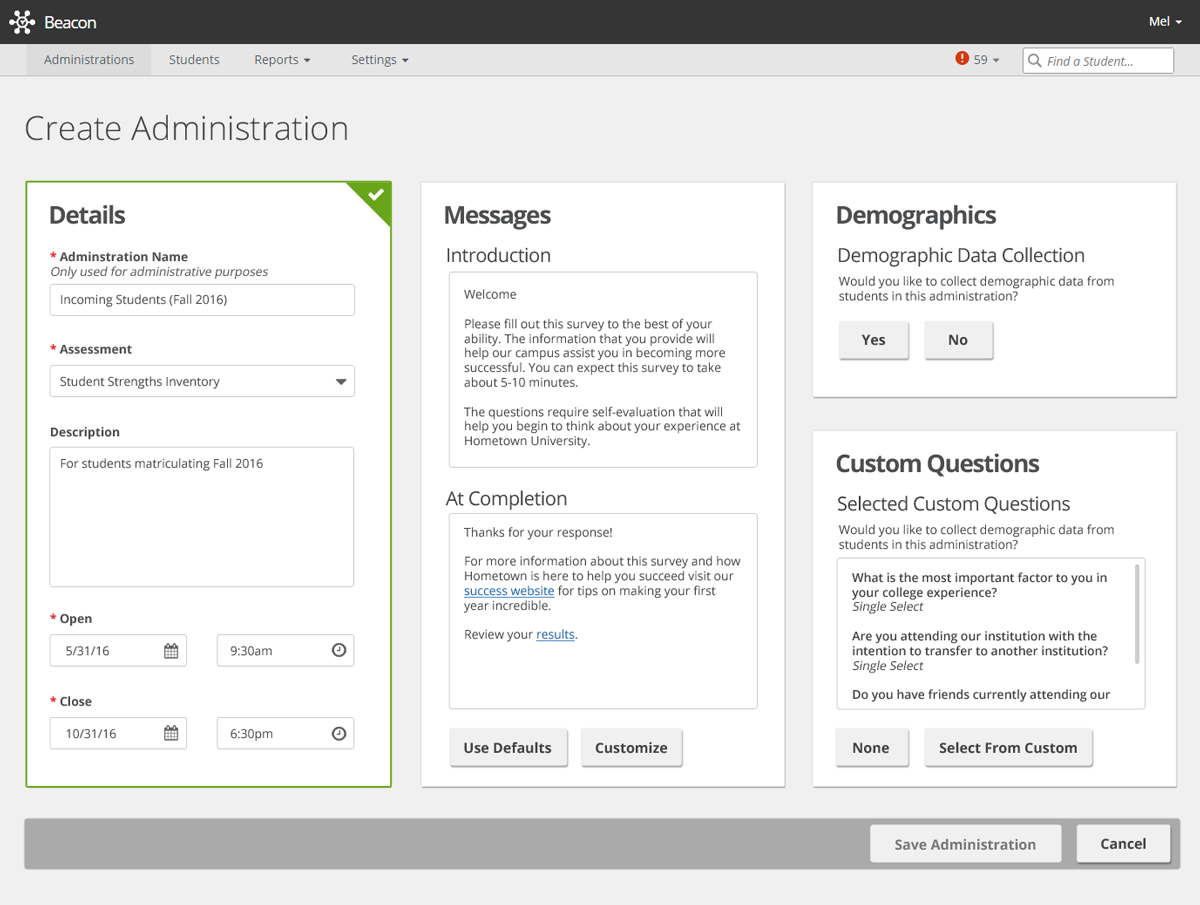Image resolution: width=1200 pixels, height=905 pixels.
Task: Click the Beacon logo icon
Action: [23, 21]
